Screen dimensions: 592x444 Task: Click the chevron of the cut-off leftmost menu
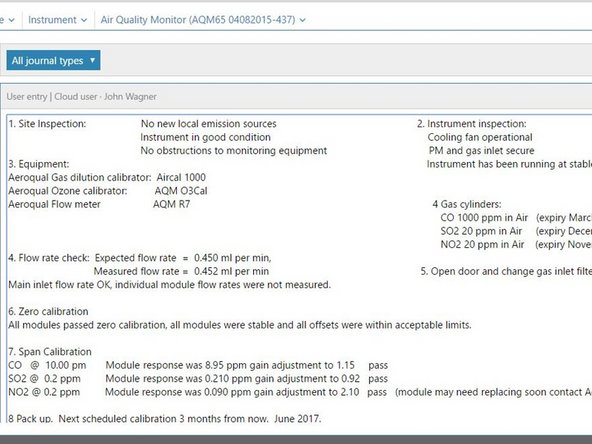click(x=11, y=20)
